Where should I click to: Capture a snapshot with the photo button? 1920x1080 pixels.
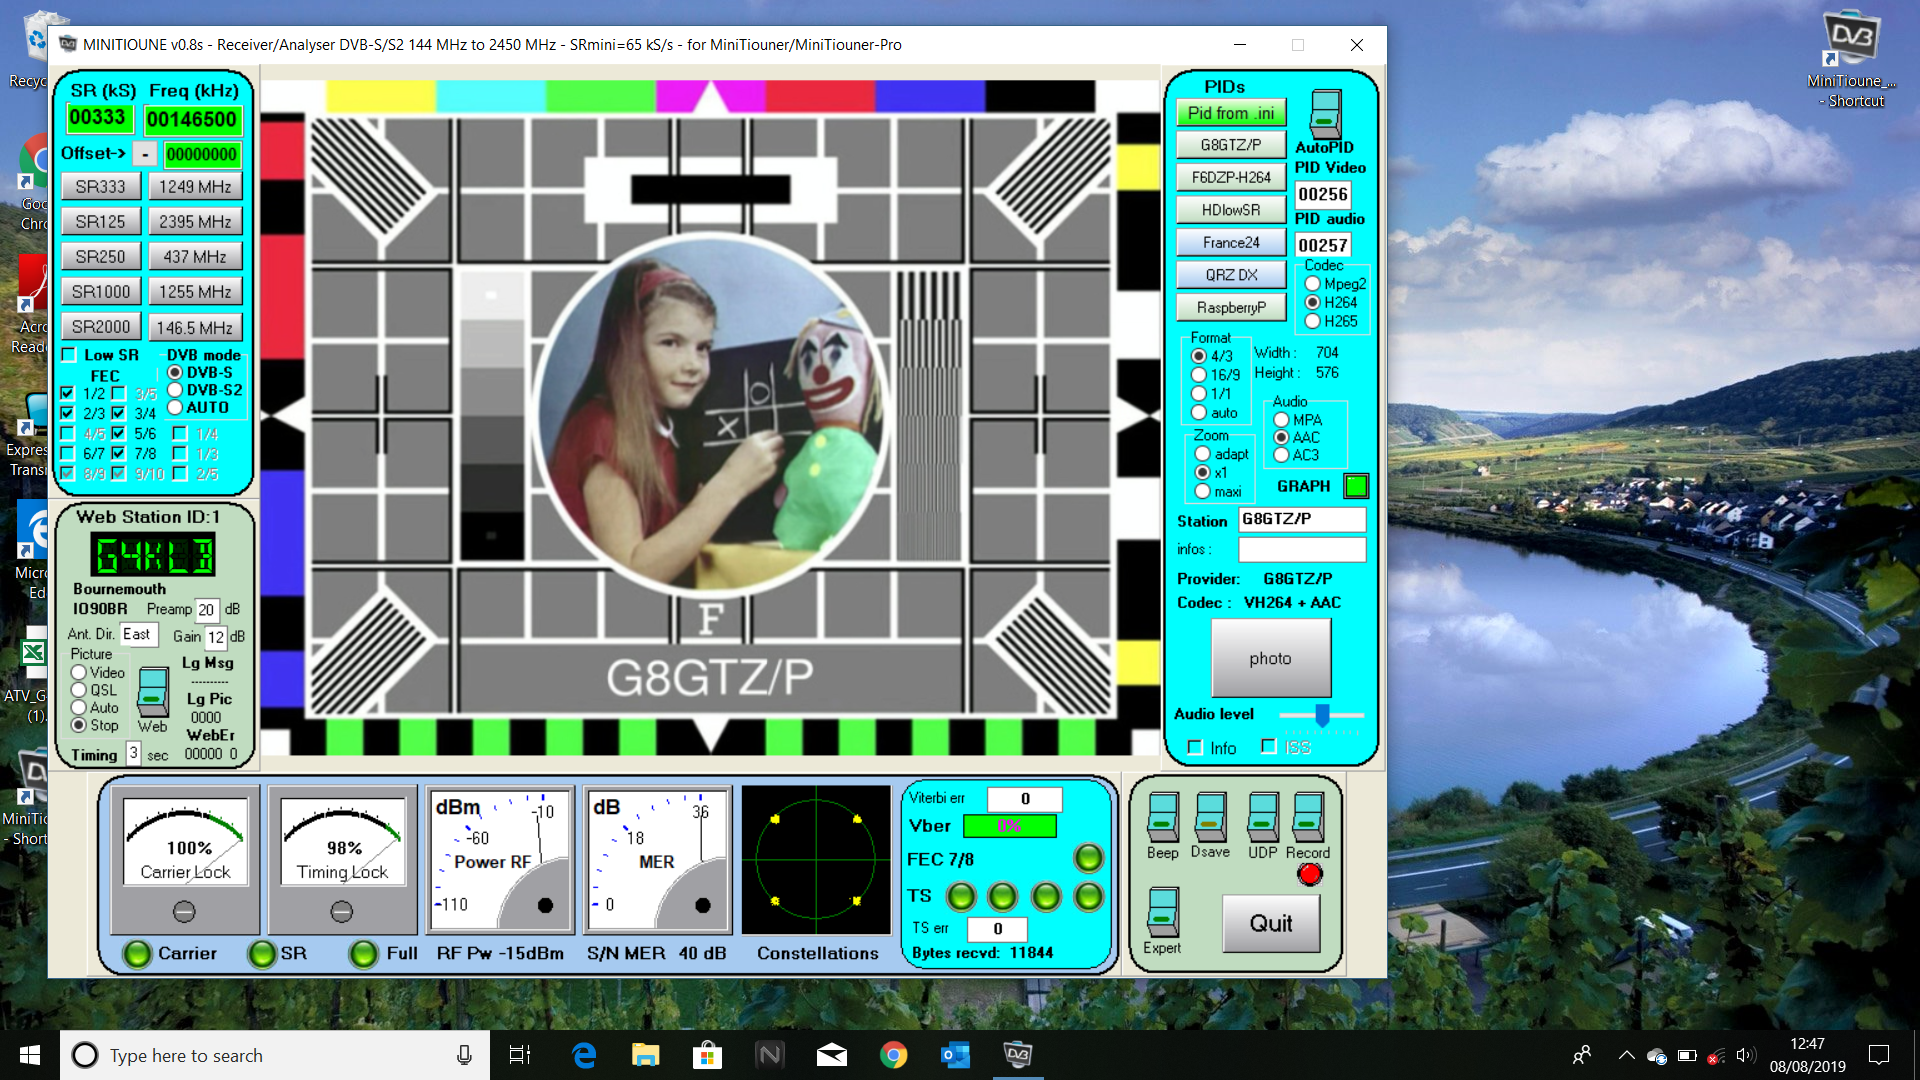point(1271,658)
